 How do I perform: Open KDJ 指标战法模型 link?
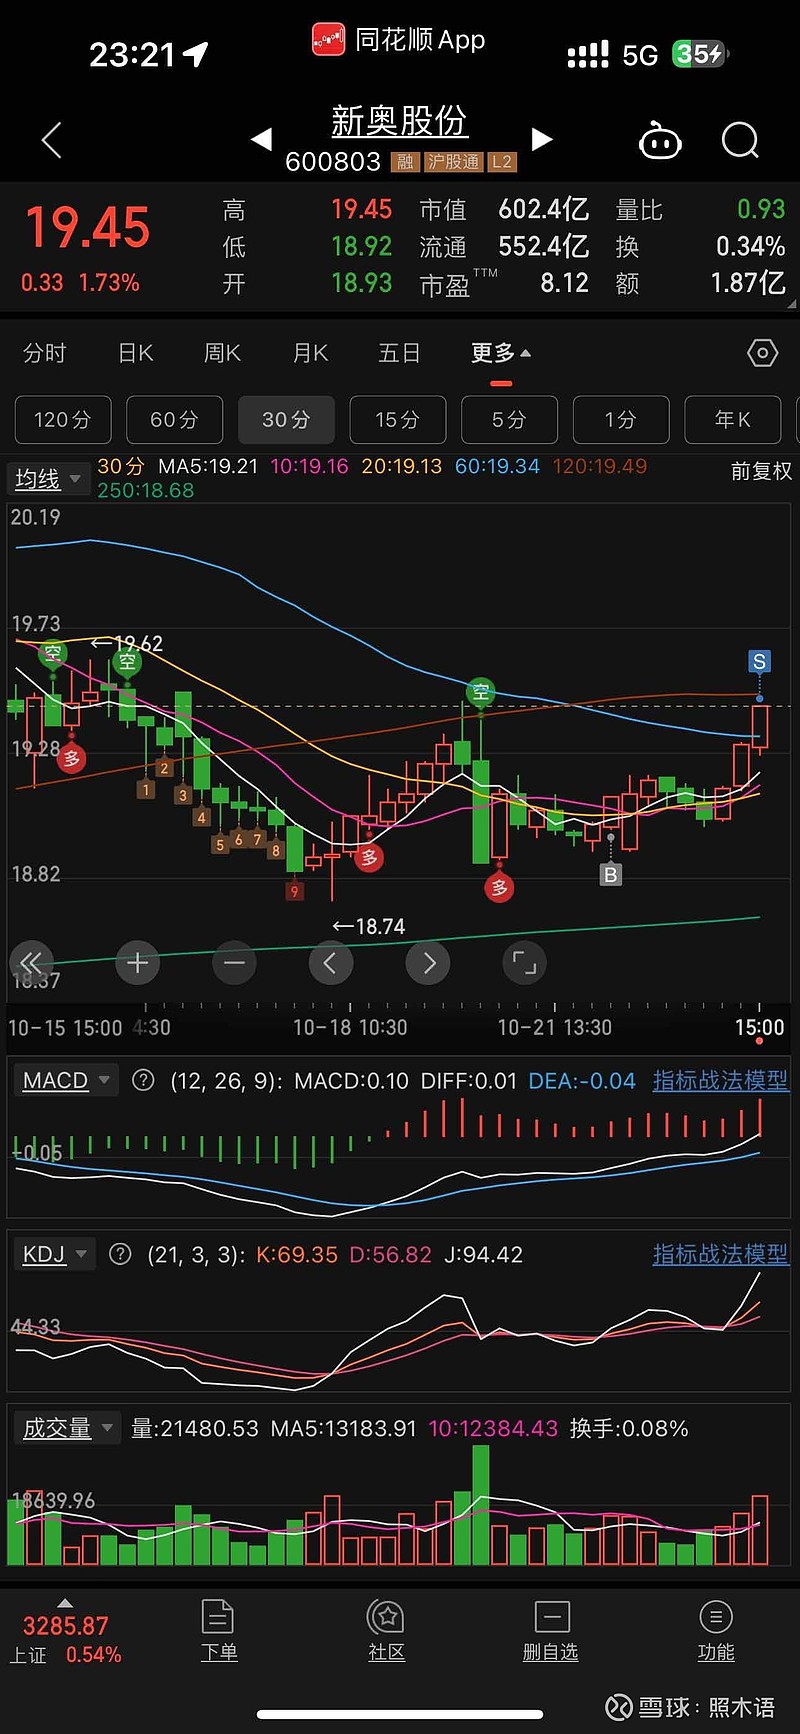[x=720, y=1254]
